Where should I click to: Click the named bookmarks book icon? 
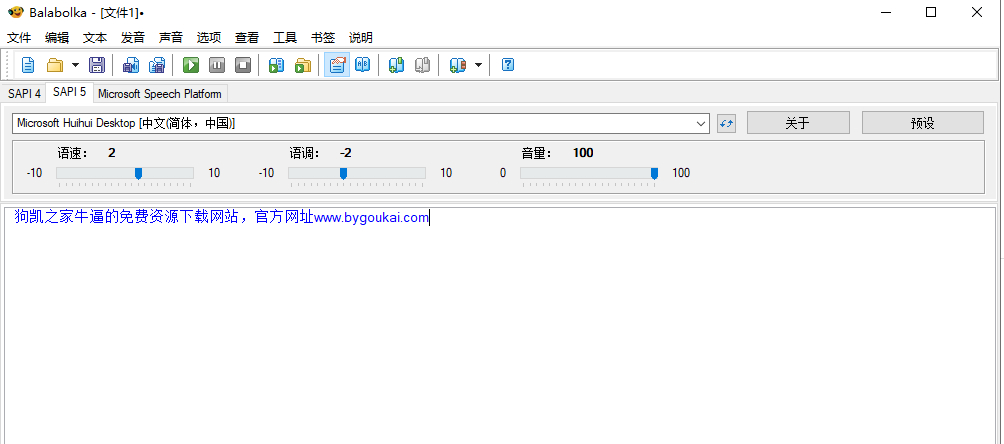pyautogui.click(x=457, y=65)
